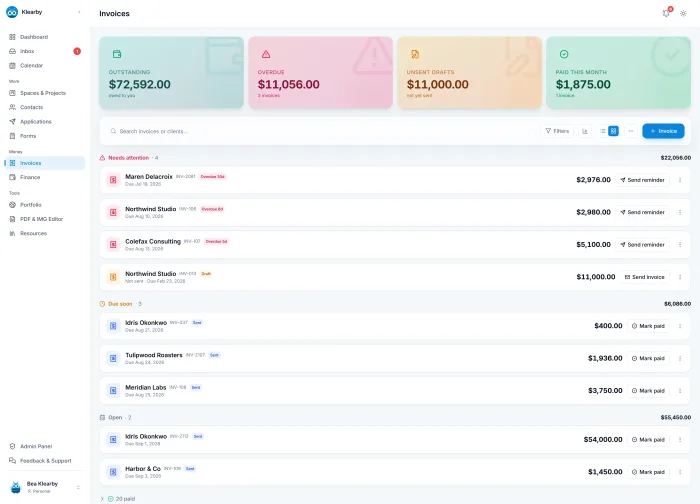Image resolution: width=700 pixels, height=504 pixels.
Task: Click the Portfolio sidebar icon
Action: pyautogui.click(x=12, y=205)
